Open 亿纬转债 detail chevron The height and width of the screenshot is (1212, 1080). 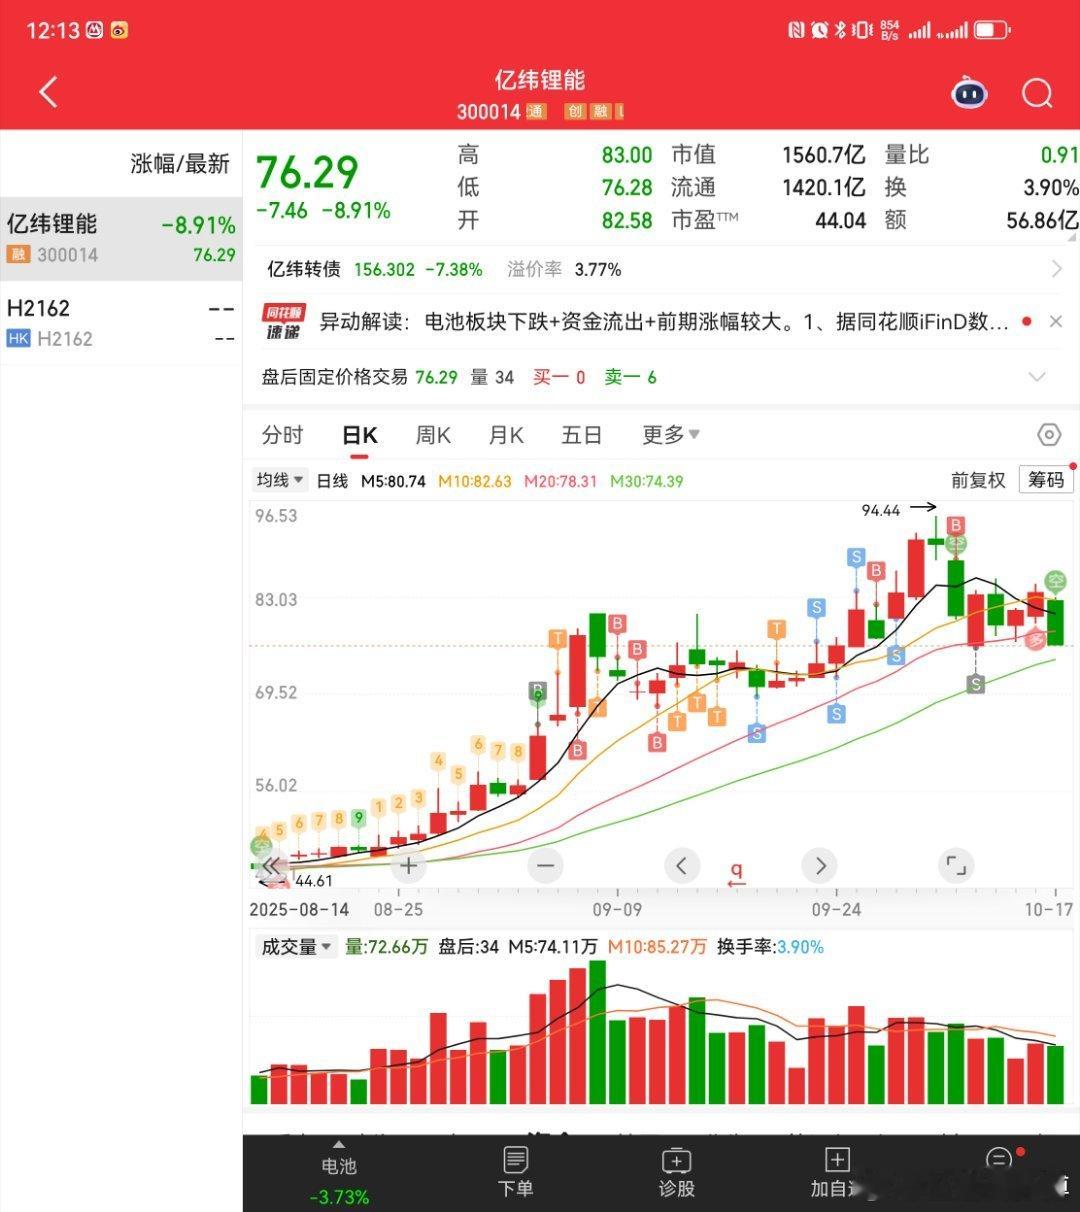pyautogui.click(x=1057, y=269)
